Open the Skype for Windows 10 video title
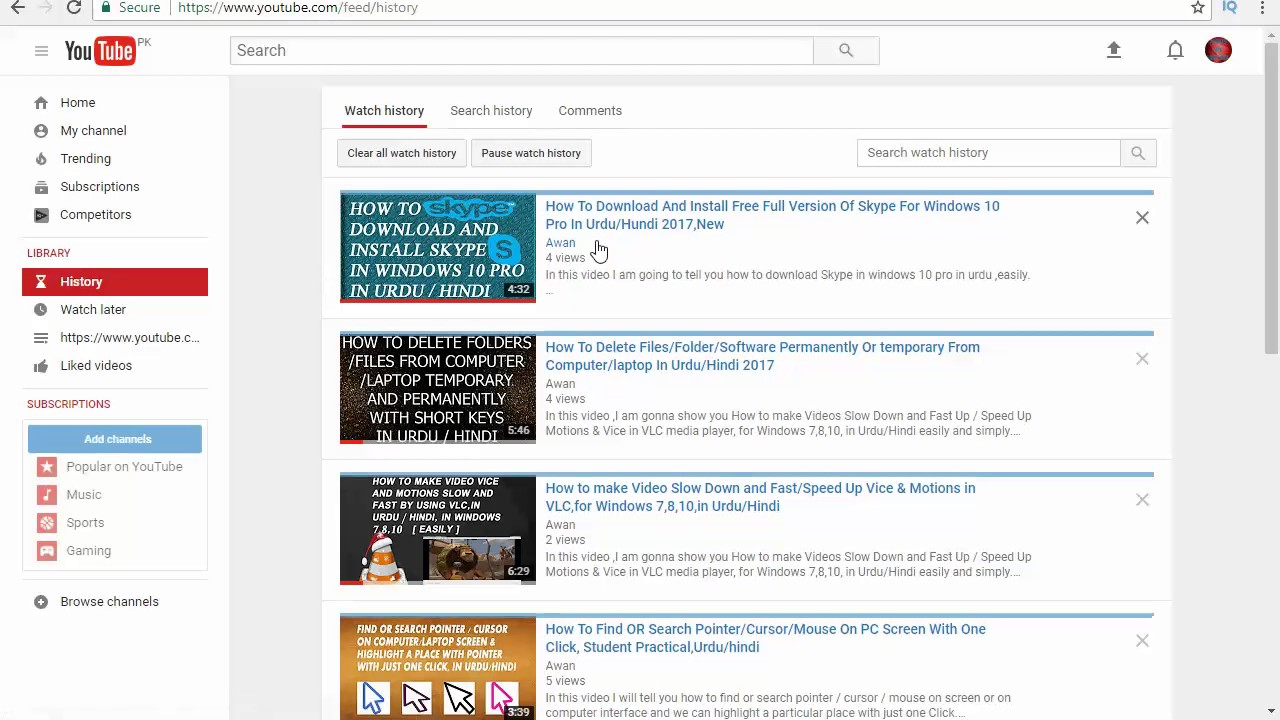The image size is (1280, 720). point(772,215)
